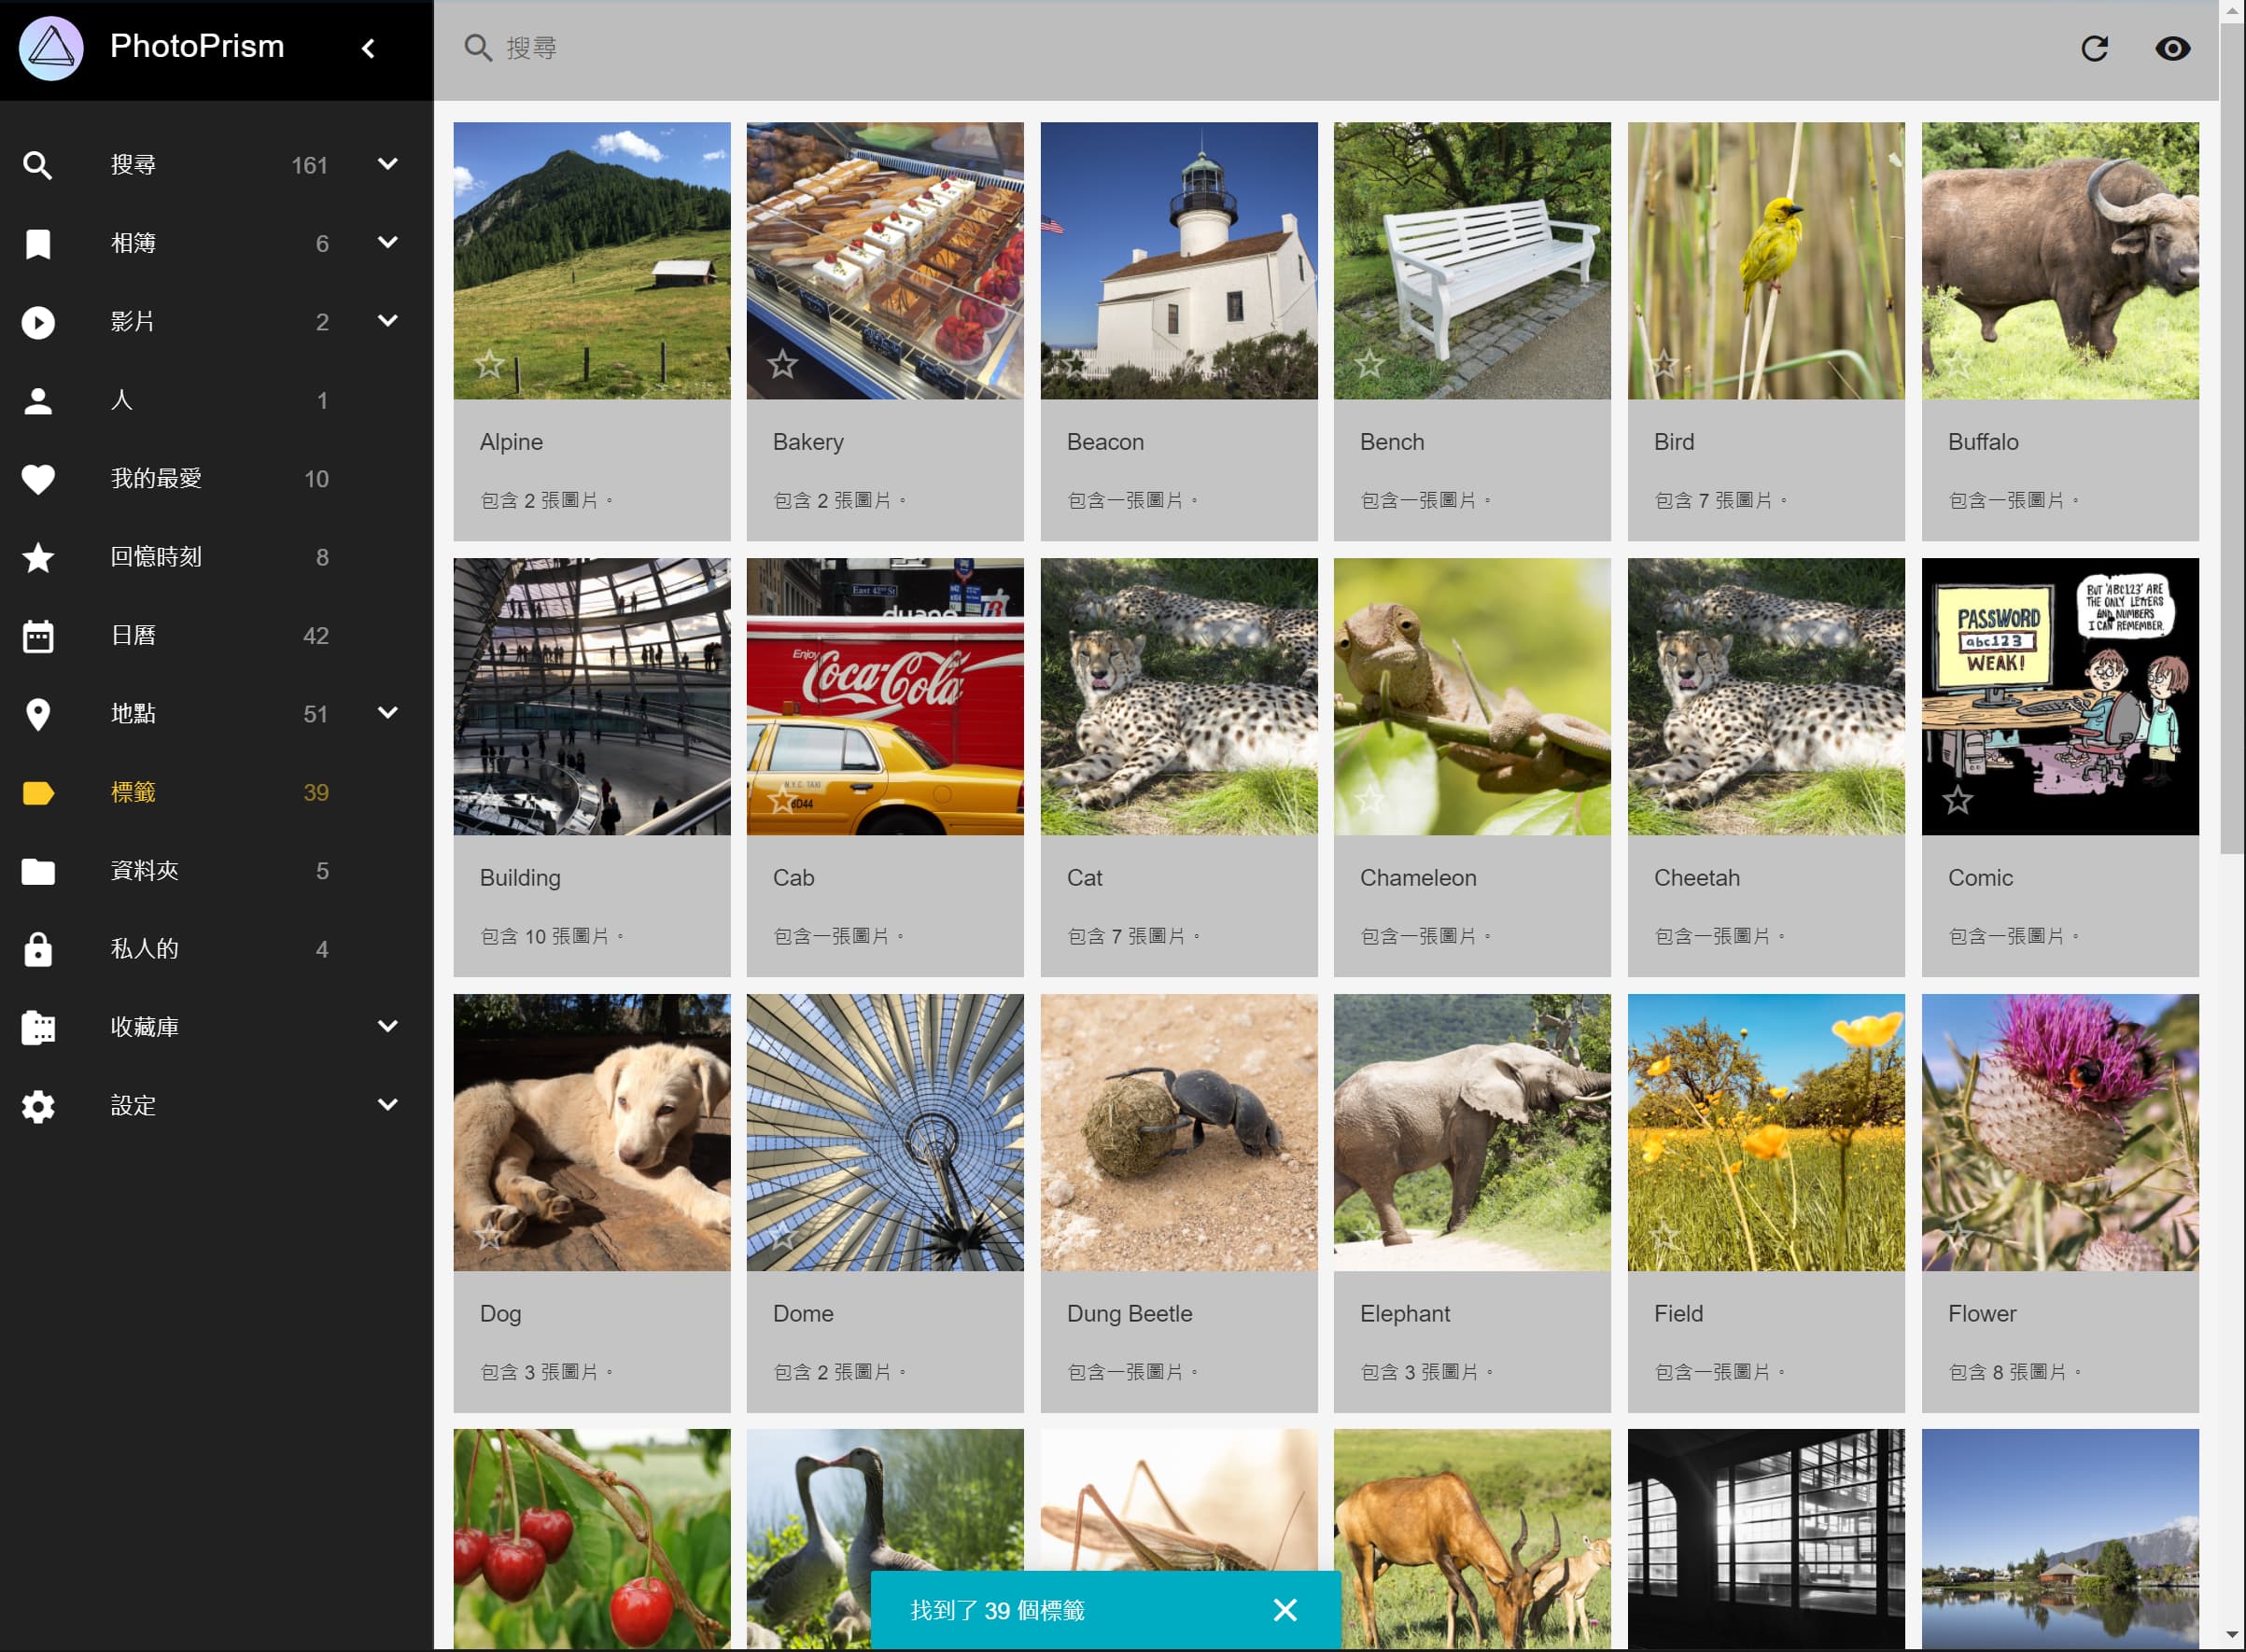Open 資料夾 in the sidebar
This screenshot has height=1652, width=2246.
(216, 871)
